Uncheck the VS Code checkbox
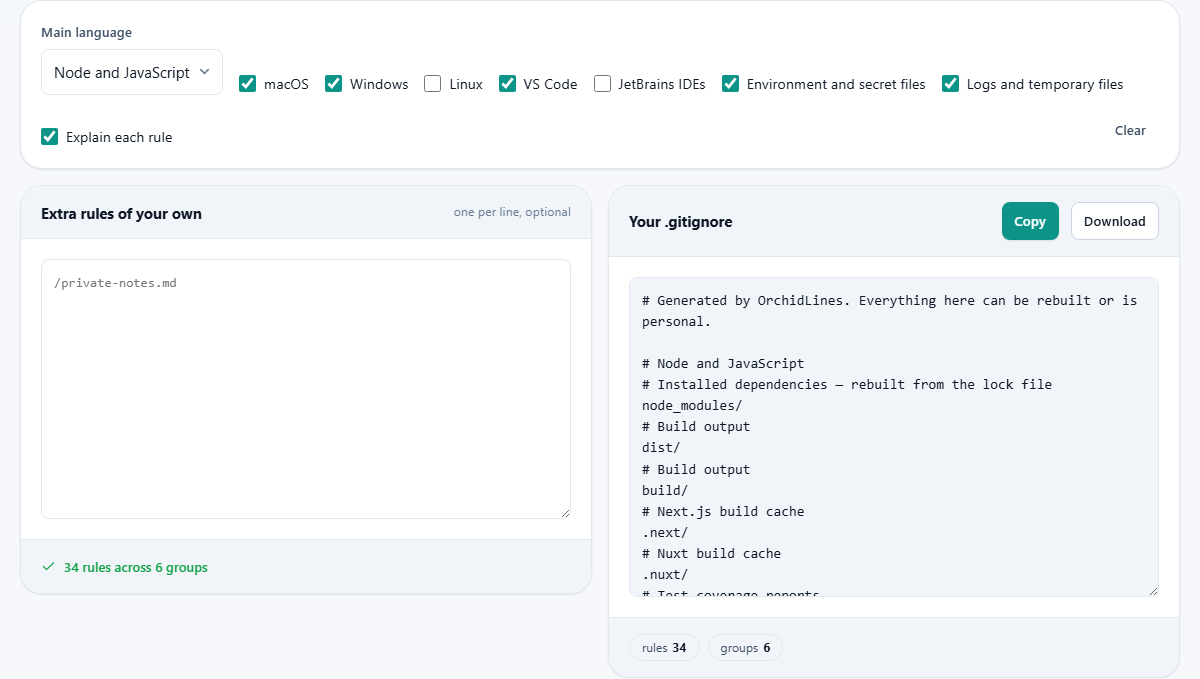This screenshot has width=1200, height=679. click(x=508, y=84)
